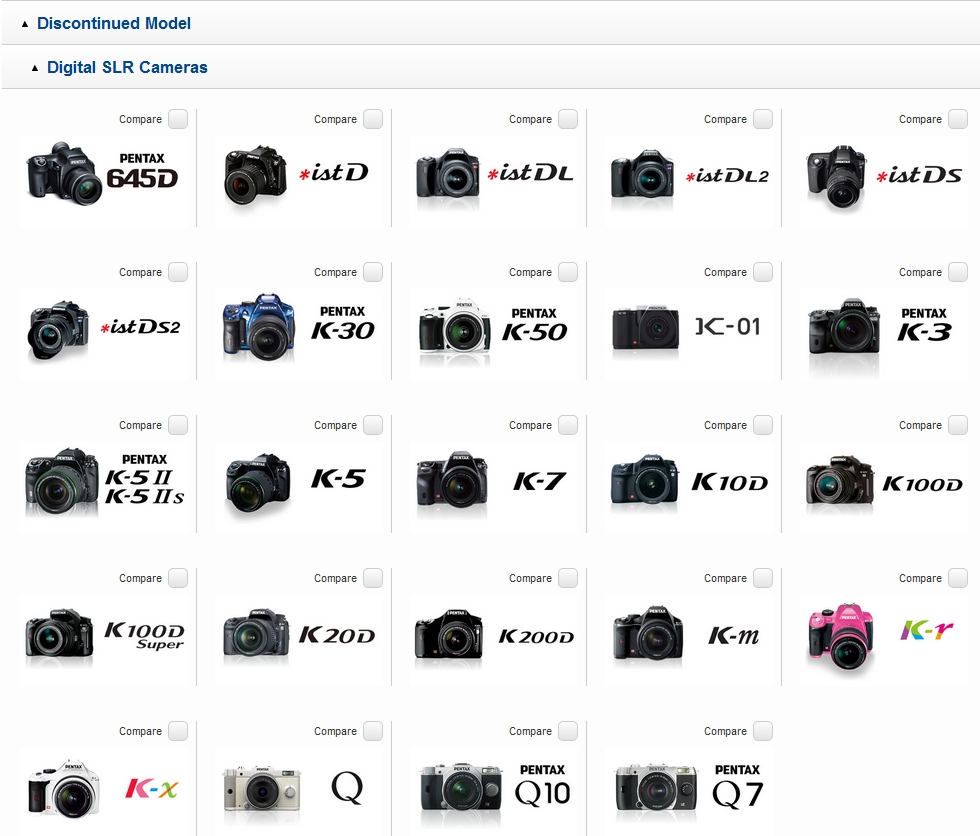Toggle the Compare checkbox for PENTAX K-3
The width and height of the screenshot is (980, 836).
click(x=958, y=272)
